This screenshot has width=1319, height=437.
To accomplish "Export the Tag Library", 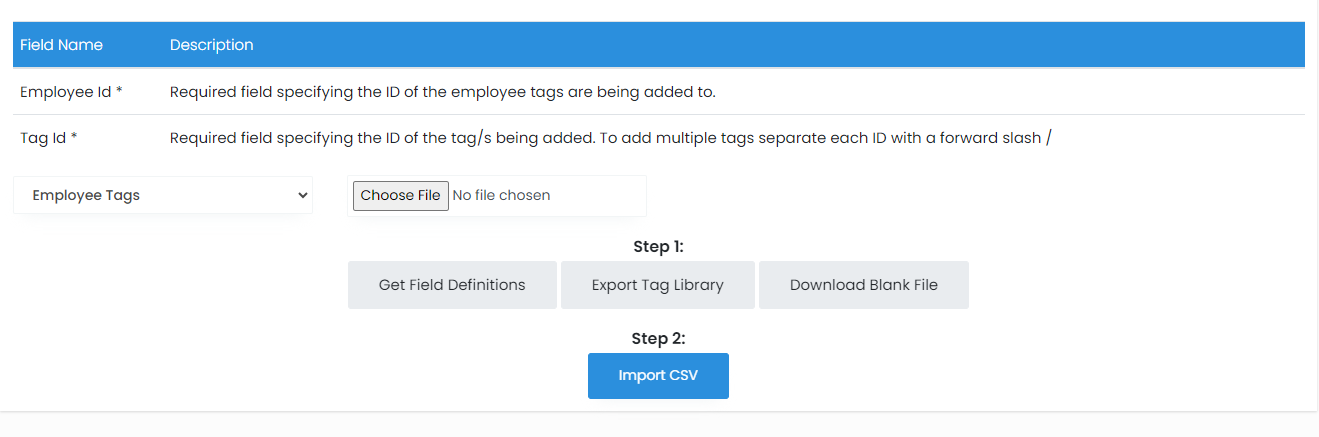I will (x=657, y=285).
